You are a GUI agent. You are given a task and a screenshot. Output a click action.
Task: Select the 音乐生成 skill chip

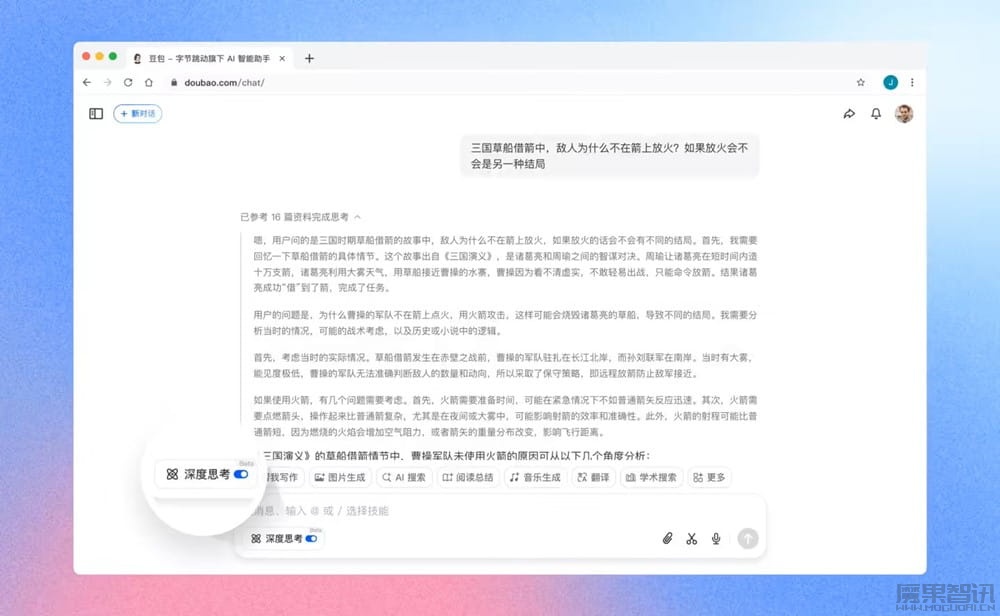point(535,477)
